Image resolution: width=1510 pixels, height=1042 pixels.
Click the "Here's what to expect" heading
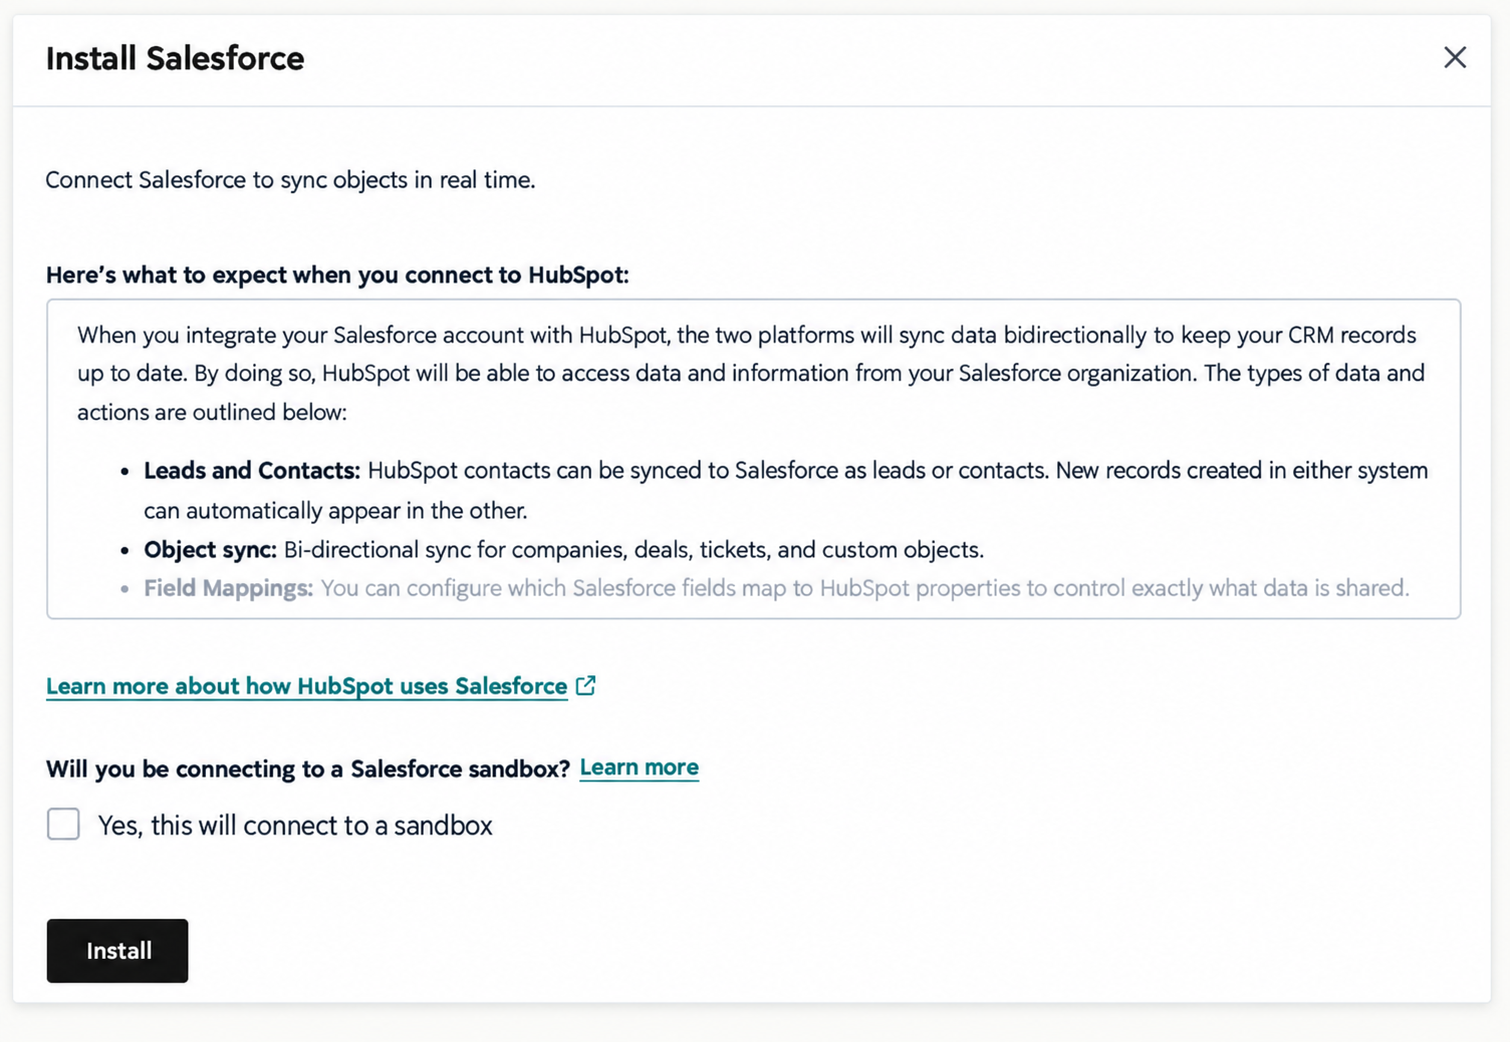(337, 275)
